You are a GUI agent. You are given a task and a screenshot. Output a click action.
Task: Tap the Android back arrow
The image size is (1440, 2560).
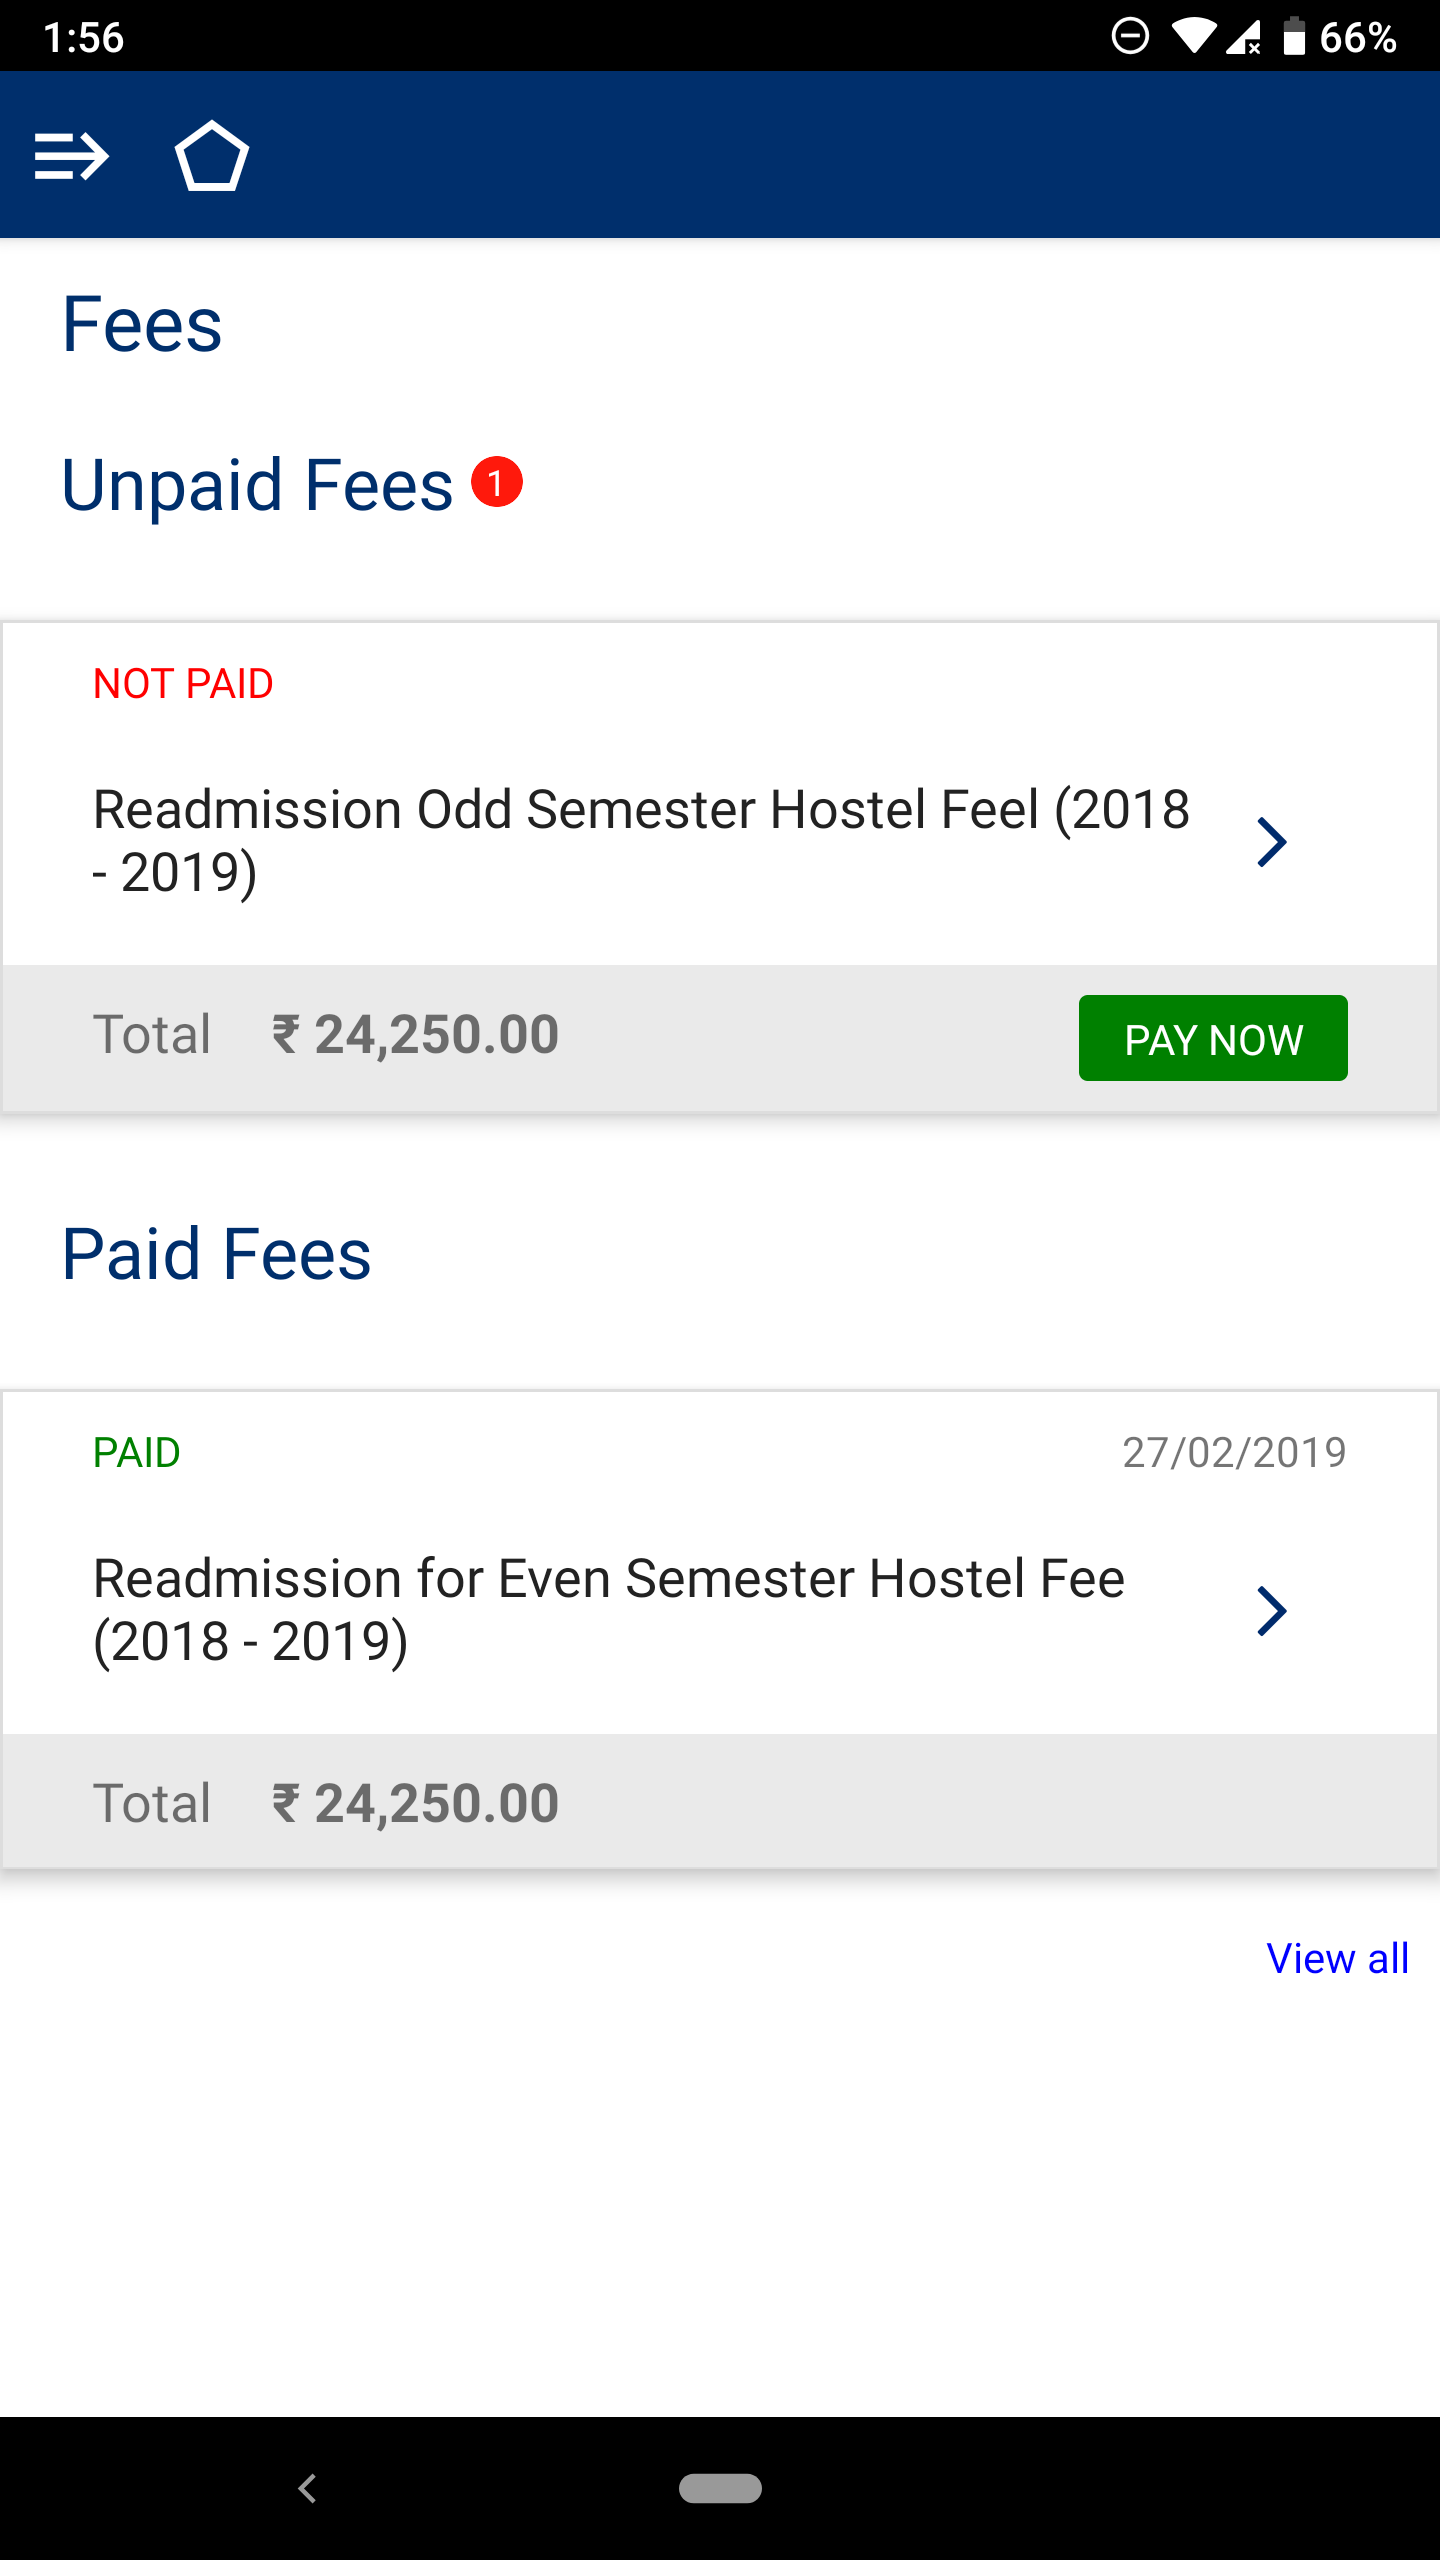[x=308, y=2488]
